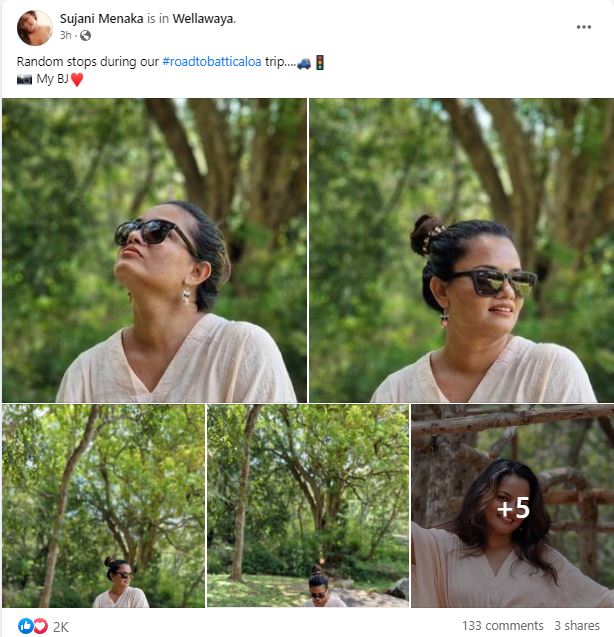View the +5 more photos thumbnail
Image resolution: width=614 pixels, height=637 pixels.
(512, 506)
